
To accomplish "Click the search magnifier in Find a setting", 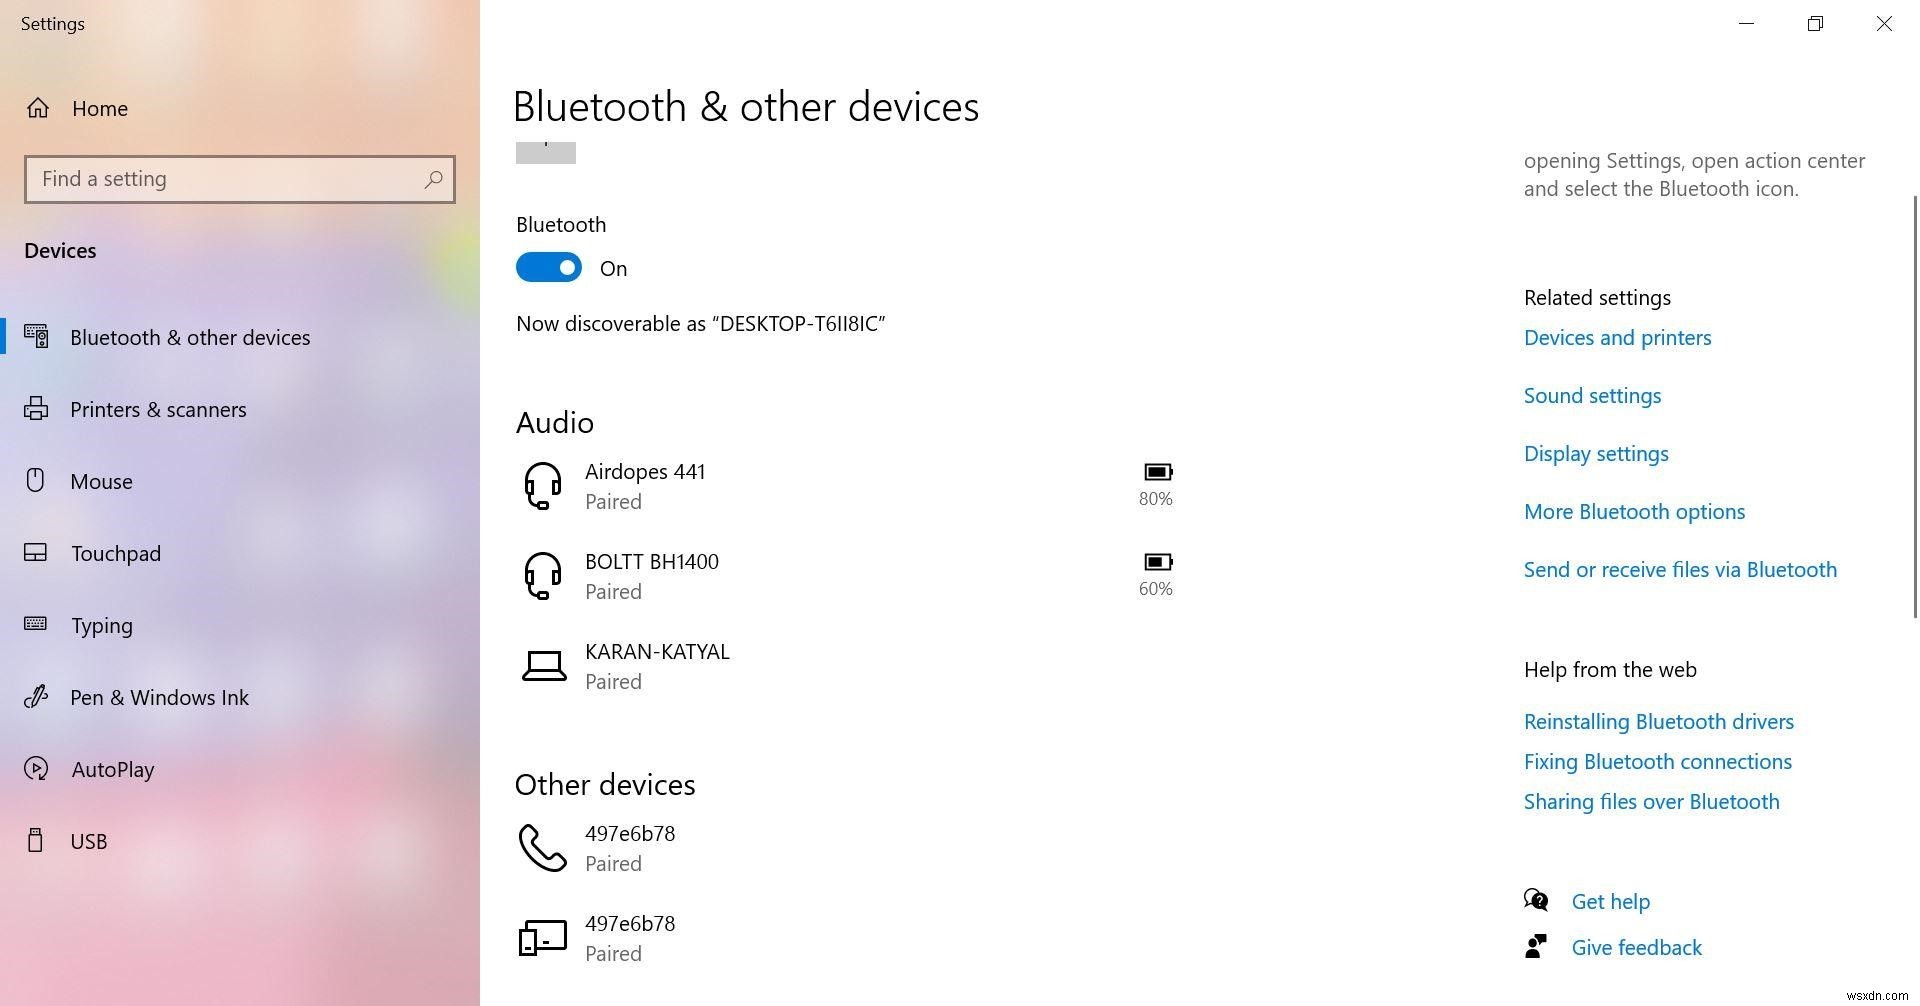I will click(433, 179).
